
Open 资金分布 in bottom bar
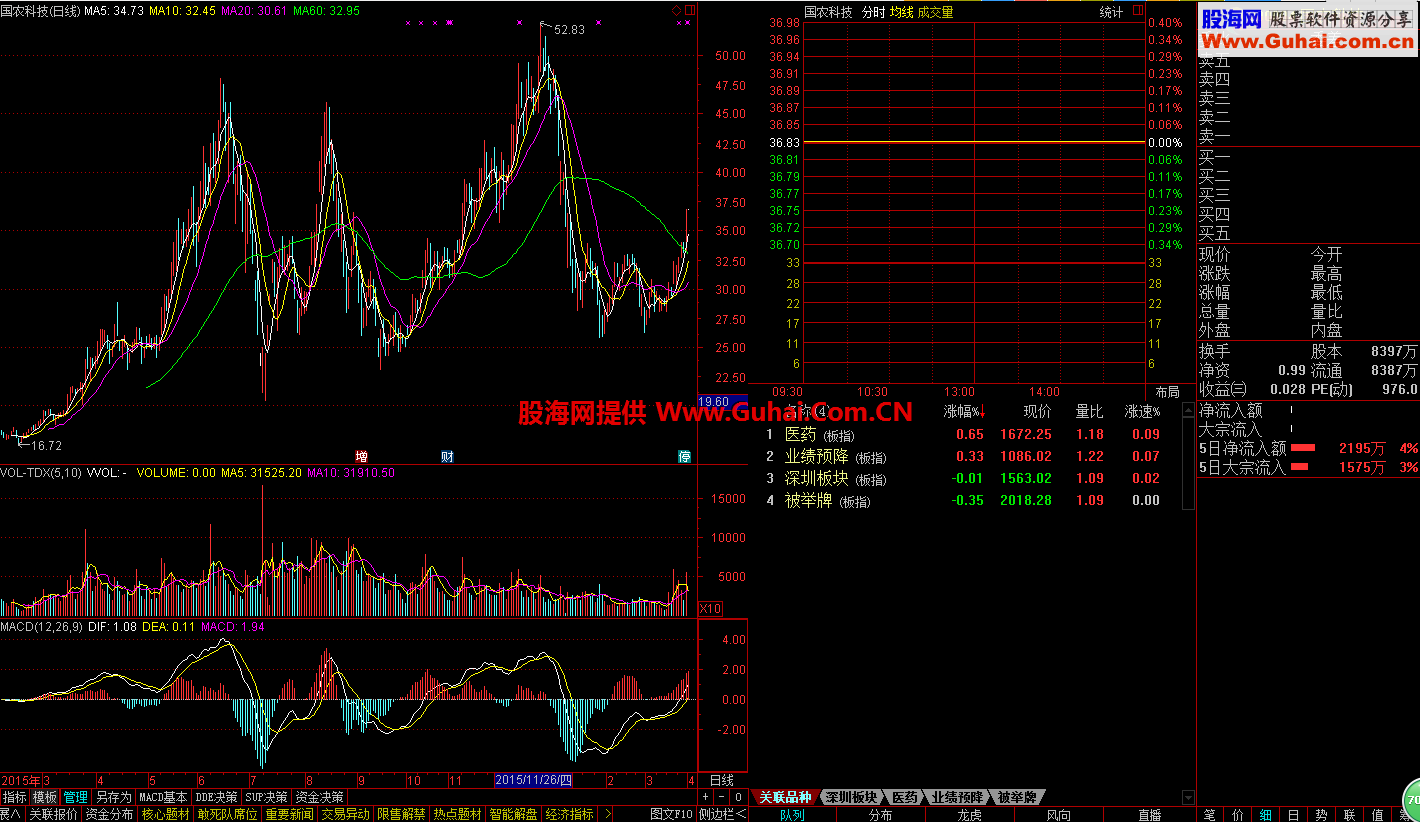pos(109,814)
